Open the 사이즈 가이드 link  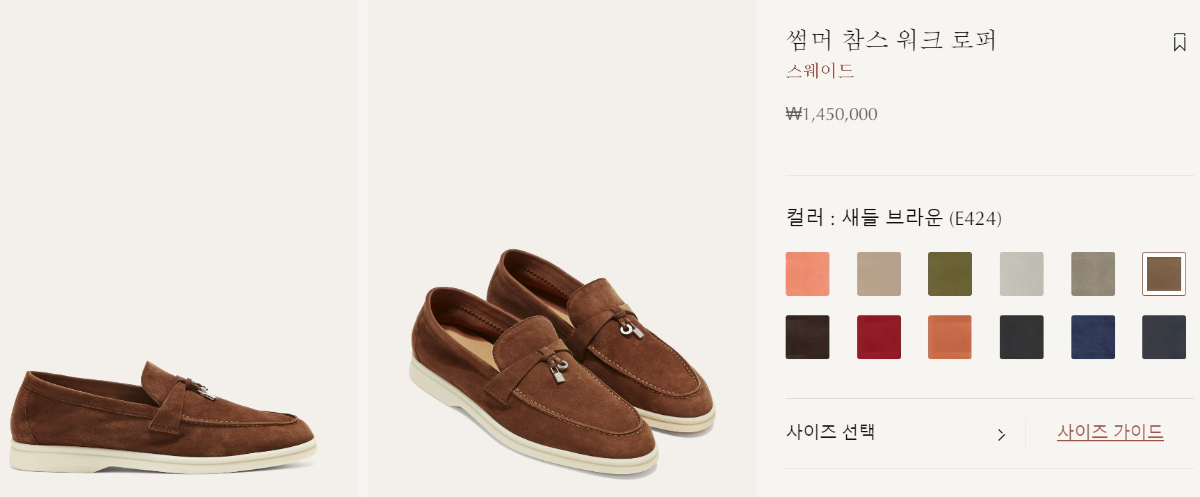pos(1110,433)
